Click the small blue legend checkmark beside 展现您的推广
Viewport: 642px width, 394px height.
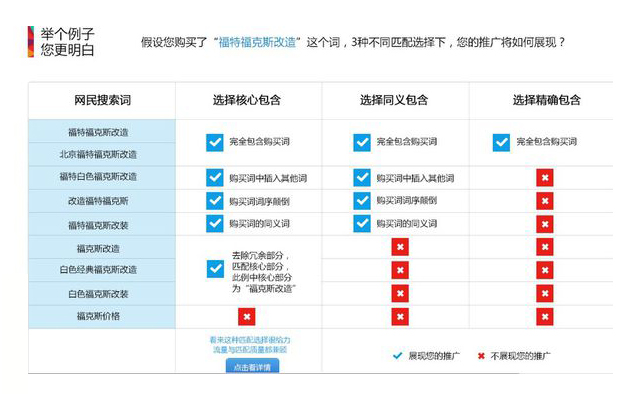point(397,356)
